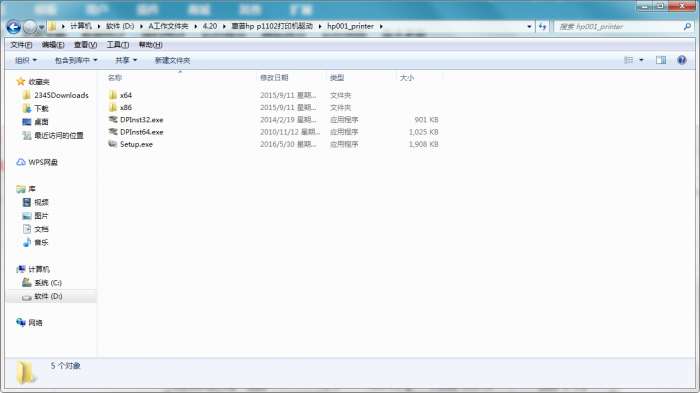Viewport: 700px width, 393px height.
Task: Expand the 包含到库中 dropdown
Action: pos(76,60)
